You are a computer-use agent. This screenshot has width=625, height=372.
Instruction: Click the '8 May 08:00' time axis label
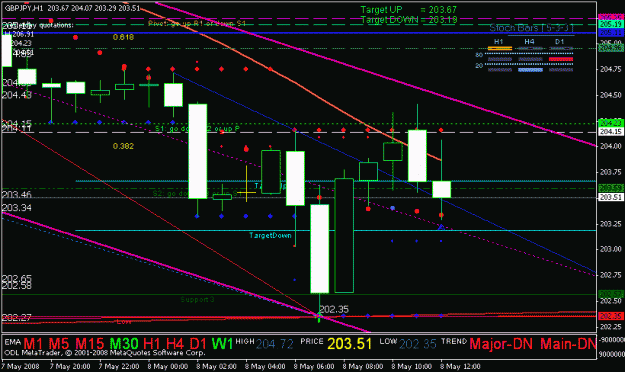pos(363,366)
